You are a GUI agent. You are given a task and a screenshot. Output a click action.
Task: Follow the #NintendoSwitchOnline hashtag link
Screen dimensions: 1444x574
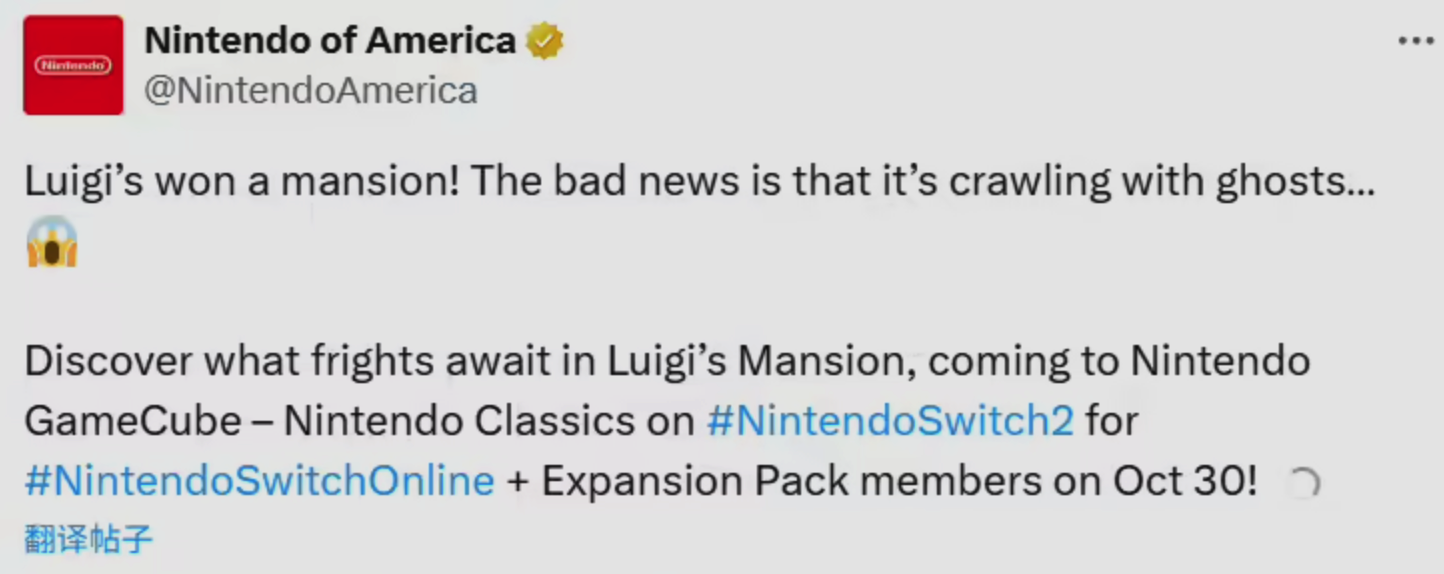click(x=260, y=481)
